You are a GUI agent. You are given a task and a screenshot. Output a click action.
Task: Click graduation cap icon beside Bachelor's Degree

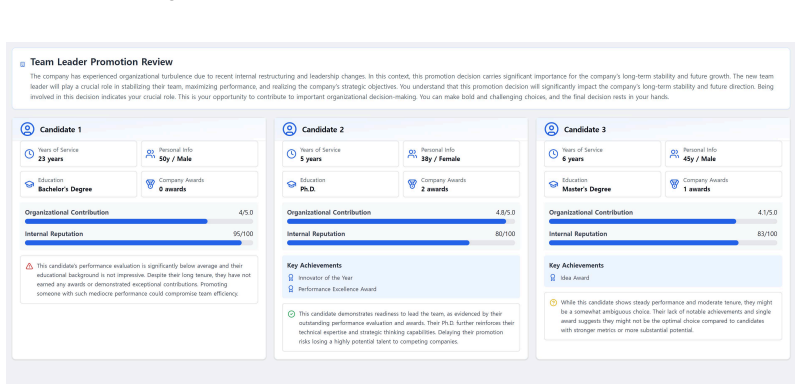coord(30,185)
